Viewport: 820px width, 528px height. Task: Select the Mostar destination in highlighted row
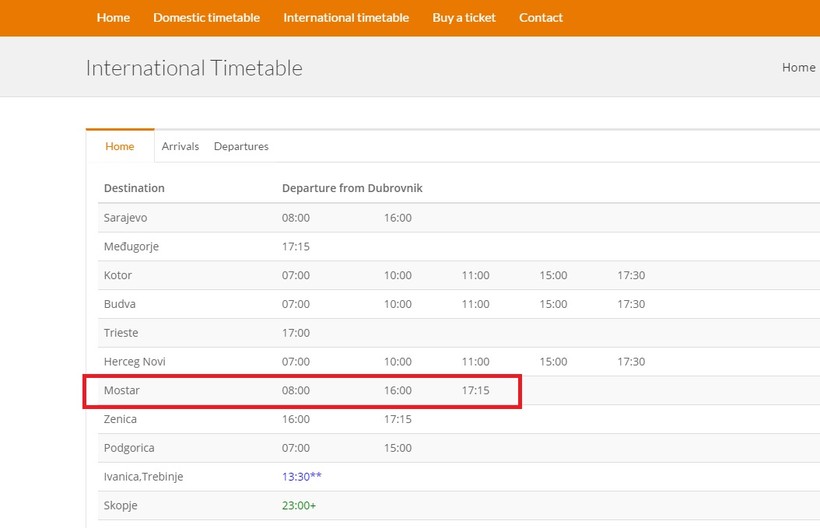[121, 390]
